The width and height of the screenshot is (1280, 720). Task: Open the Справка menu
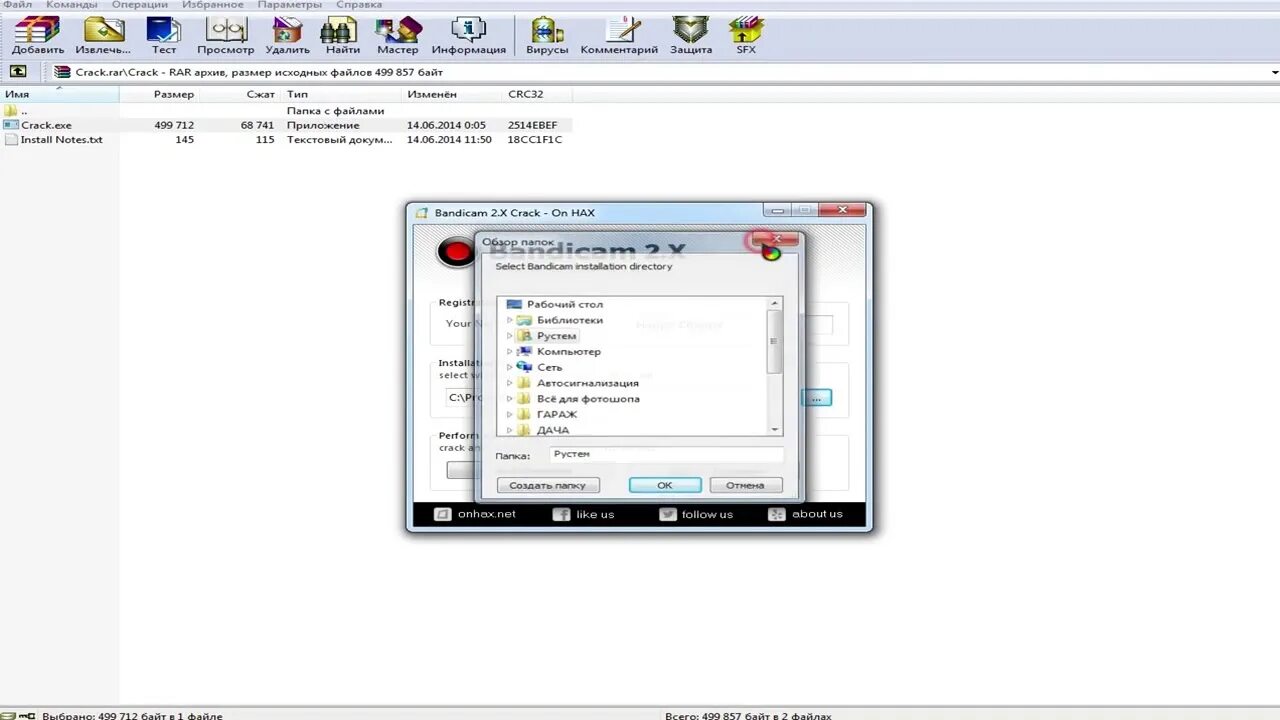coord(359,5)
